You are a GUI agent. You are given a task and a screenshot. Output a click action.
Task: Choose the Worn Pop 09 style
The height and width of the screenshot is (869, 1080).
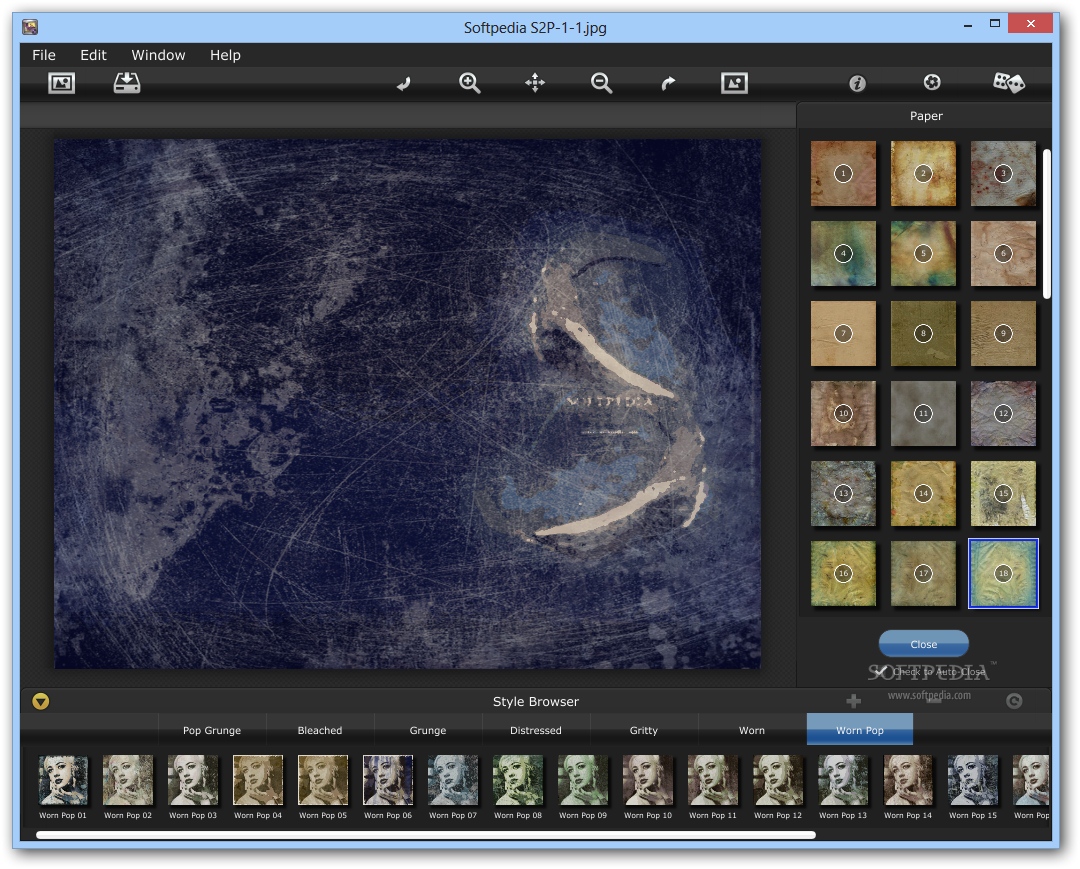(x=583, y=780)
